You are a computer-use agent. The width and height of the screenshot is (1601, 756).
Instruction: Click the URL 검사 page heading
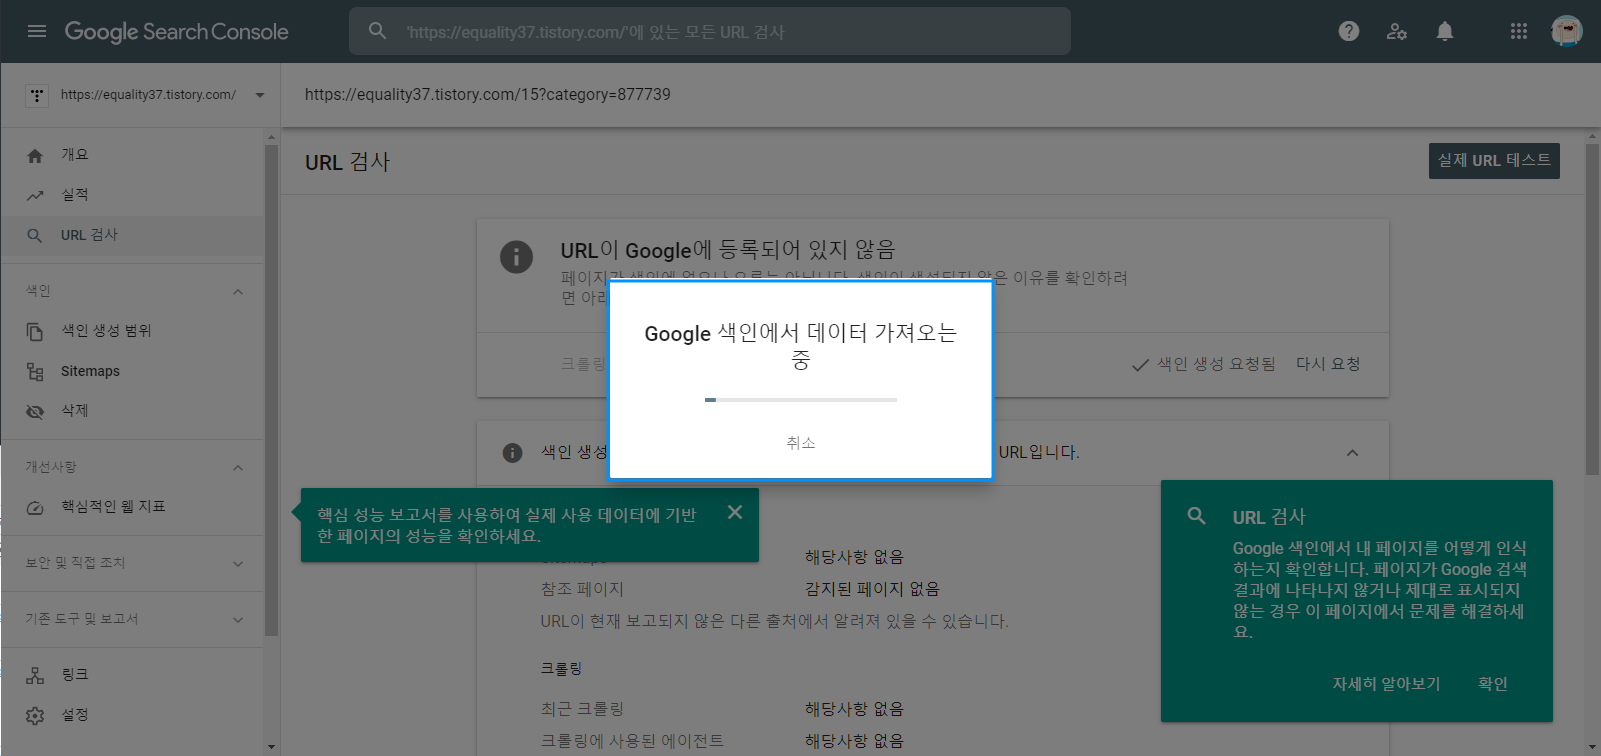point(347,162)
